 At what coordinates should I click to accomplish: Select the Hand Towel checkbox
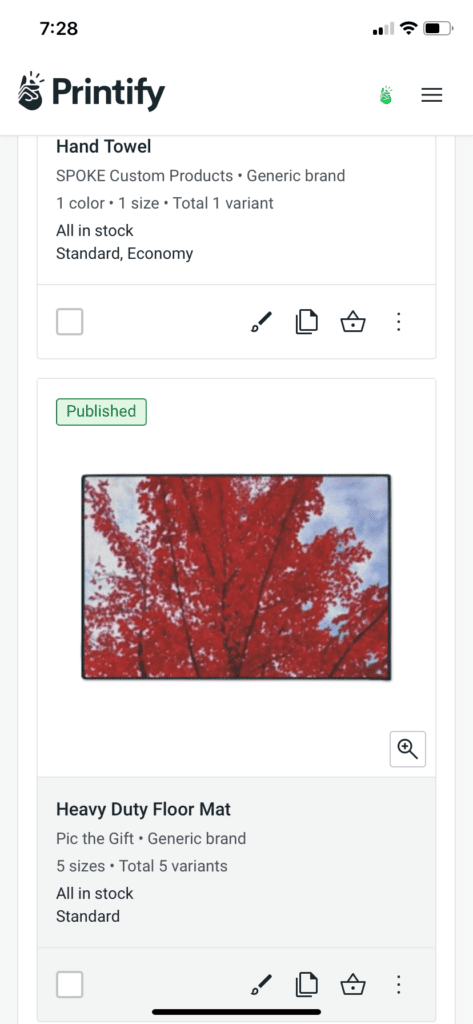pyautogui.click(x=69, y=322)
